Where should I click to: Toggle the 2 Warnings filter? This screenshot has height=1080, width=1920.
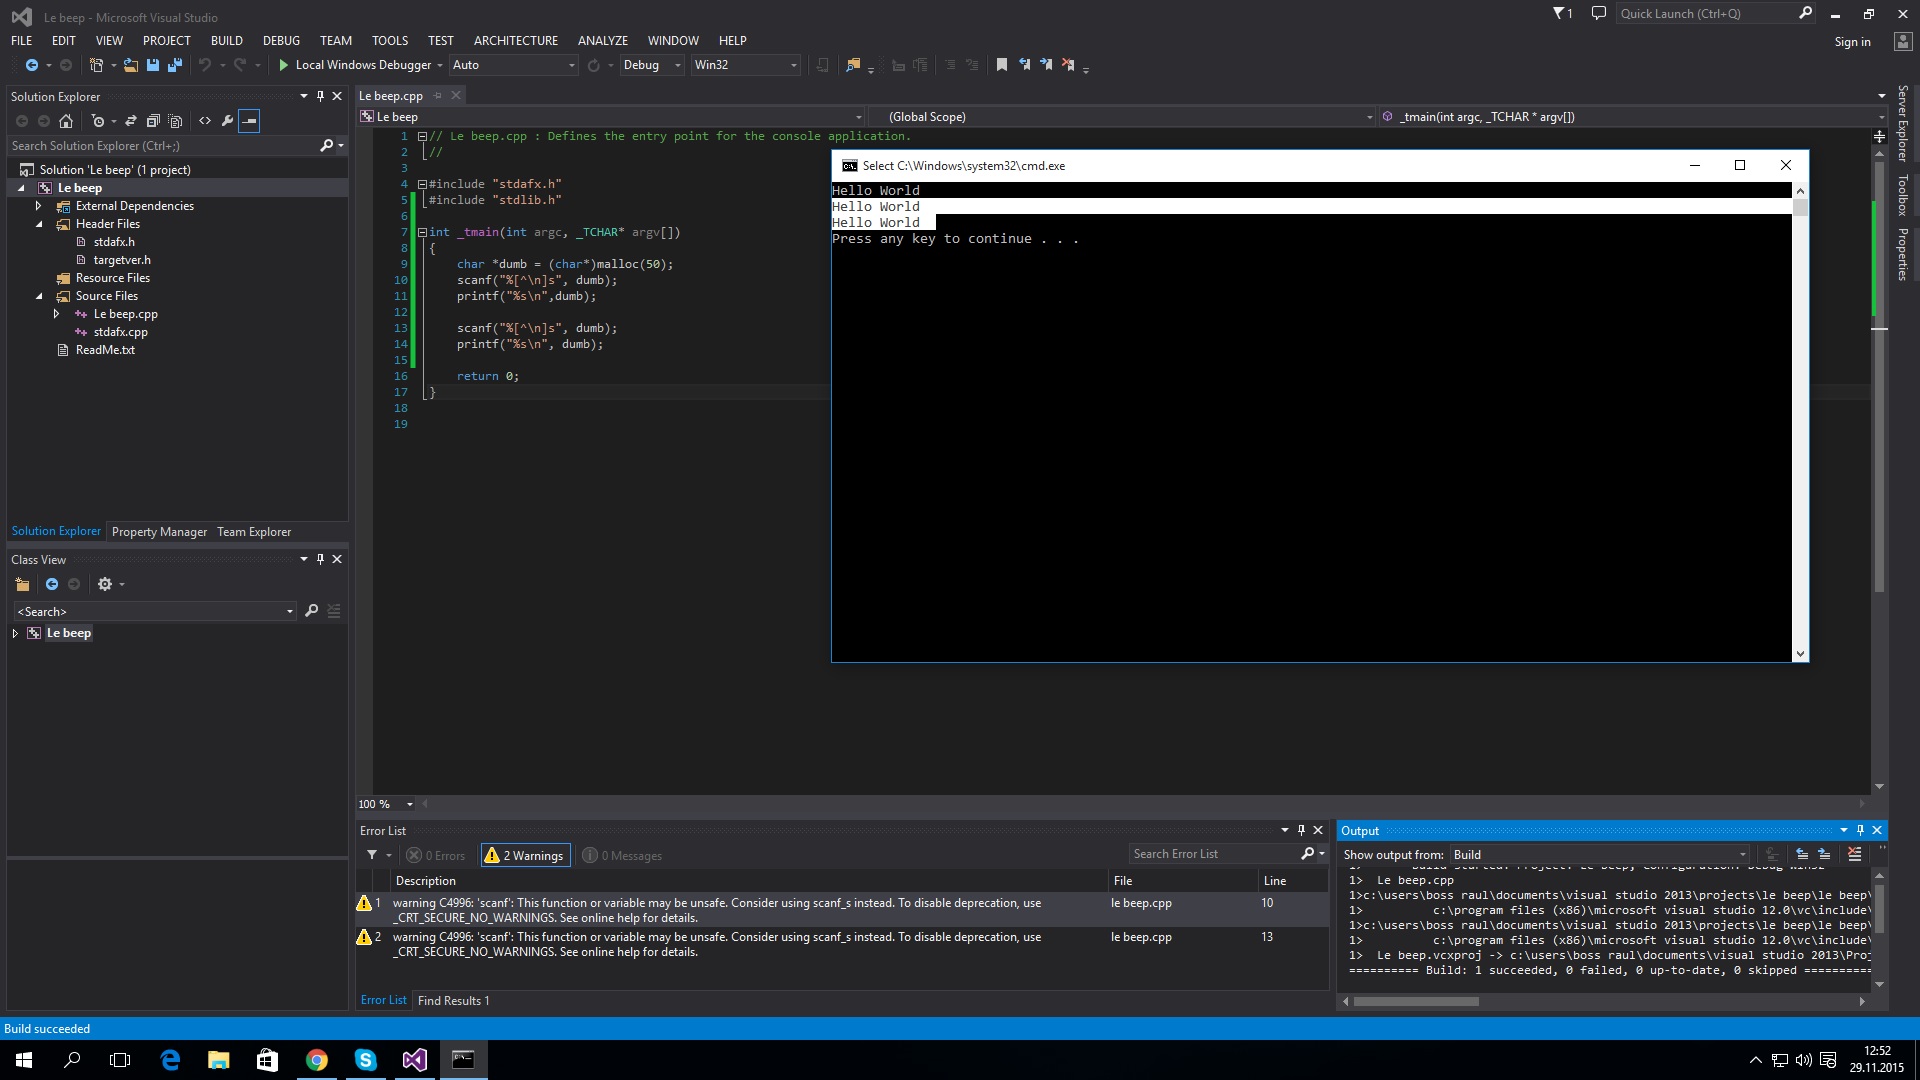pyautogui.click(x=526, y=855)
